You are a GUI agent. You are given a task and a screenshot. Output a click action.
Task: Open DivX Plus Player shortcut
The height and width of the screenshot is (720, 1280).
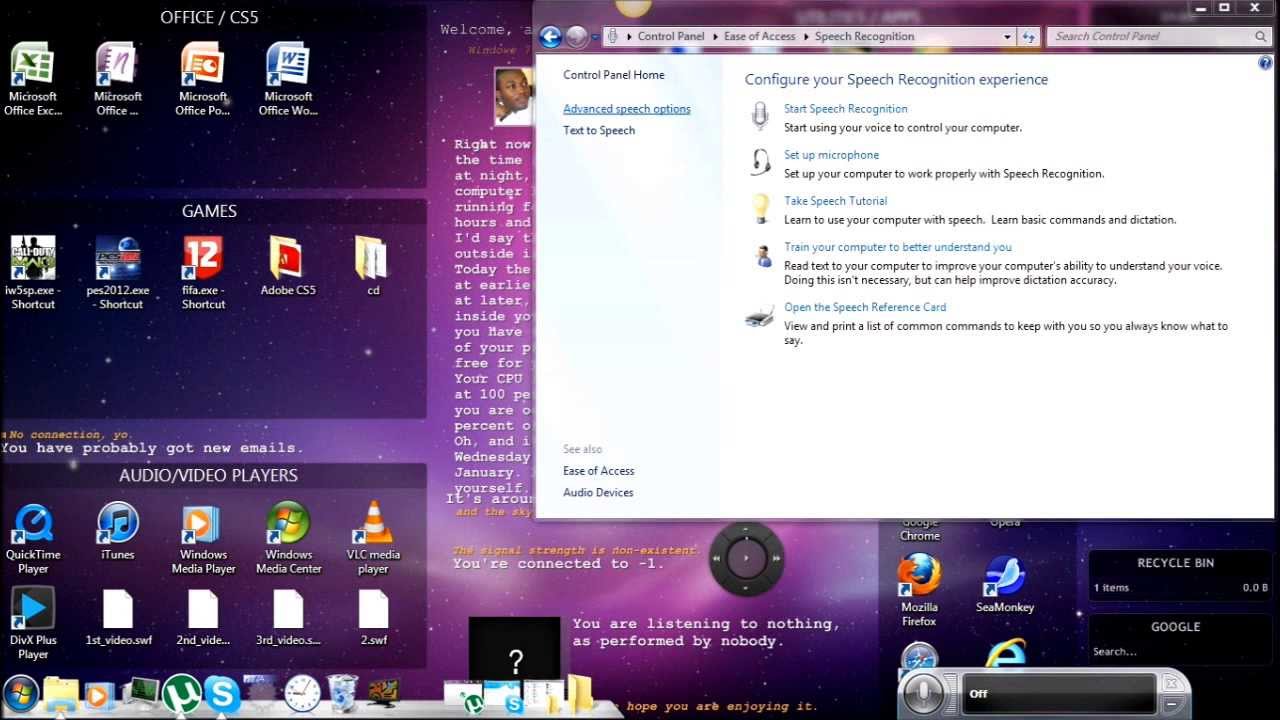[x=33, y=624]
